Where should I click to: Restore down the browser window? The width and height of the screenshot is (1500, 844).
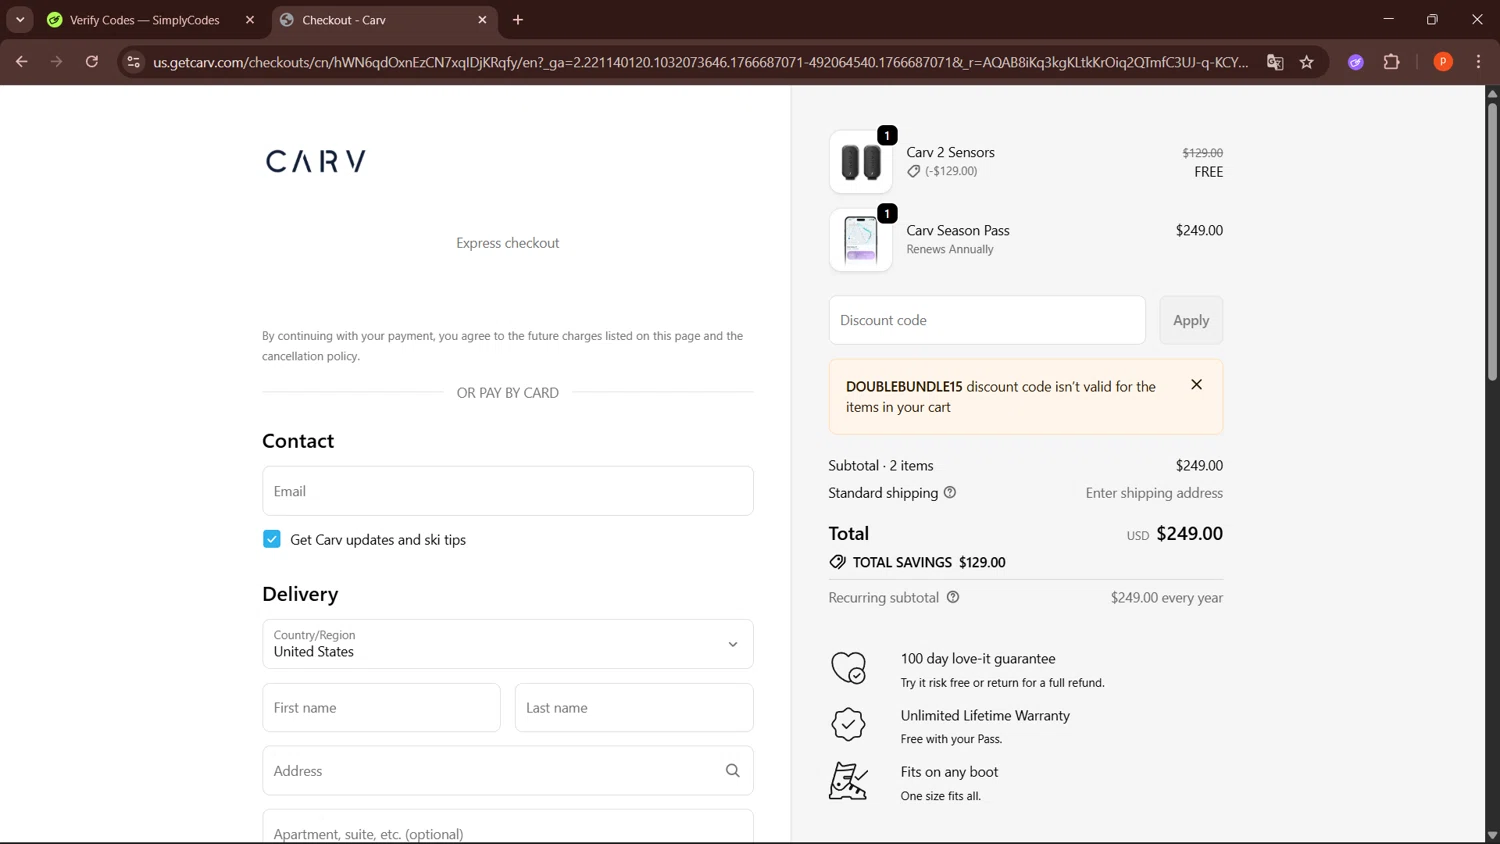pos(1433,20)
